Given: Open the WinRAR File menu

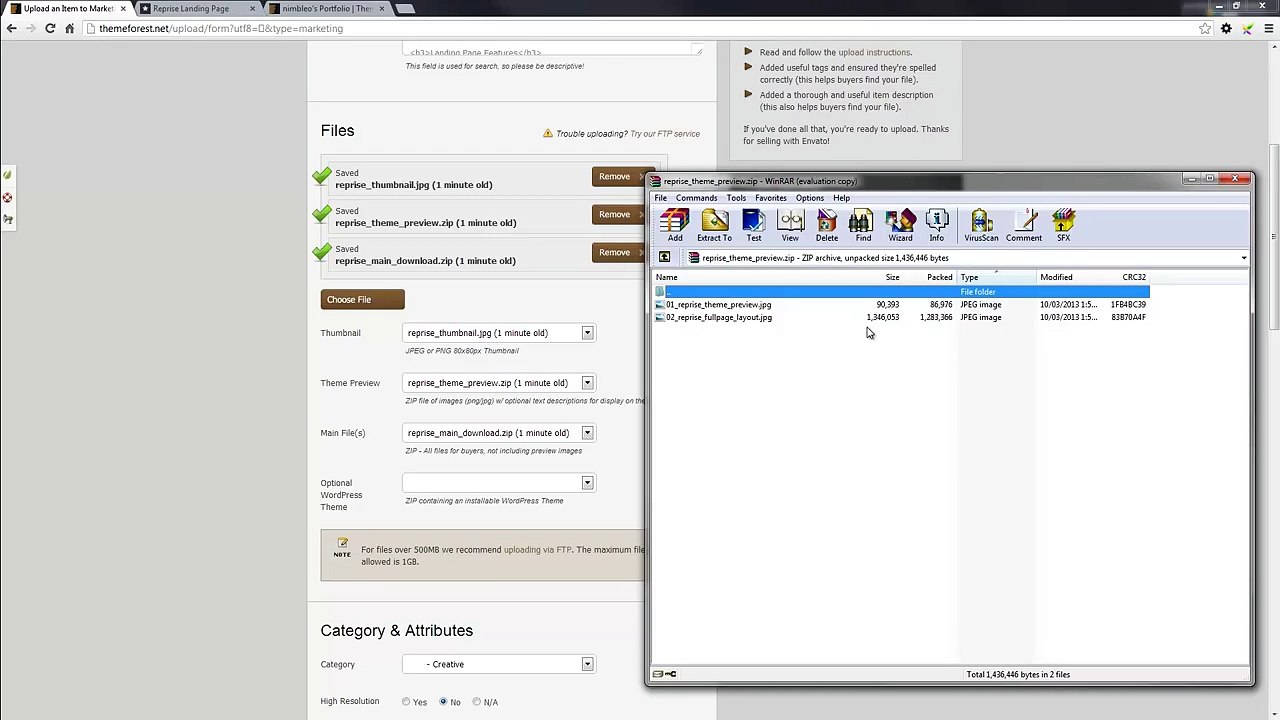Looking at the screenshot, I should point(661,198).
